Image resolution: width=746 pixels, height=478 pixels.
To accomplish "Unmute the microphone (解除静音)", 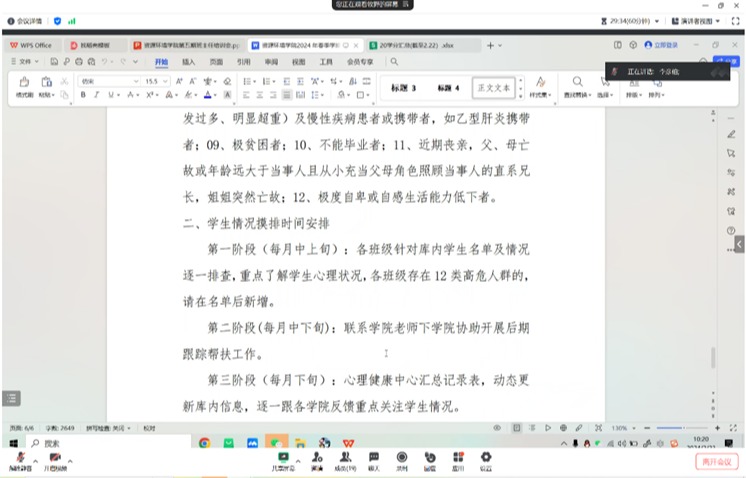I will point(19,459).
